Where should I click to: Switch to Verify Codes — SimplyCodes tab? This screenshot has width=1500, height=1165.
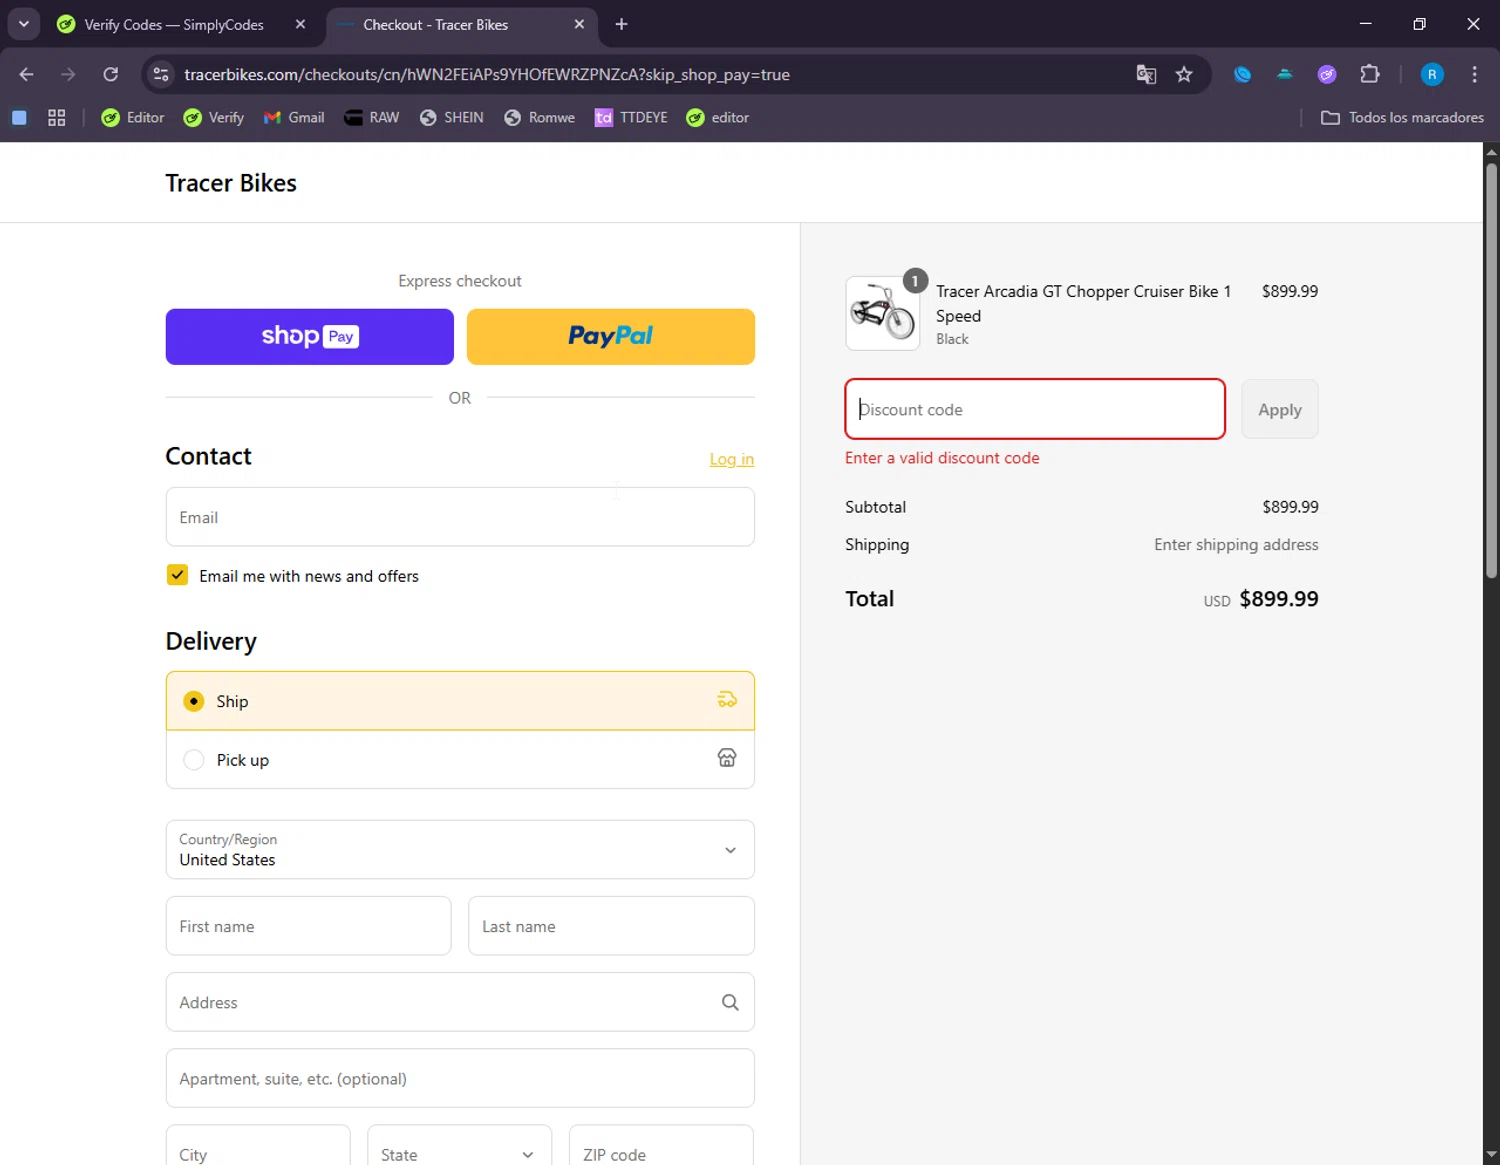coord(173,24)
